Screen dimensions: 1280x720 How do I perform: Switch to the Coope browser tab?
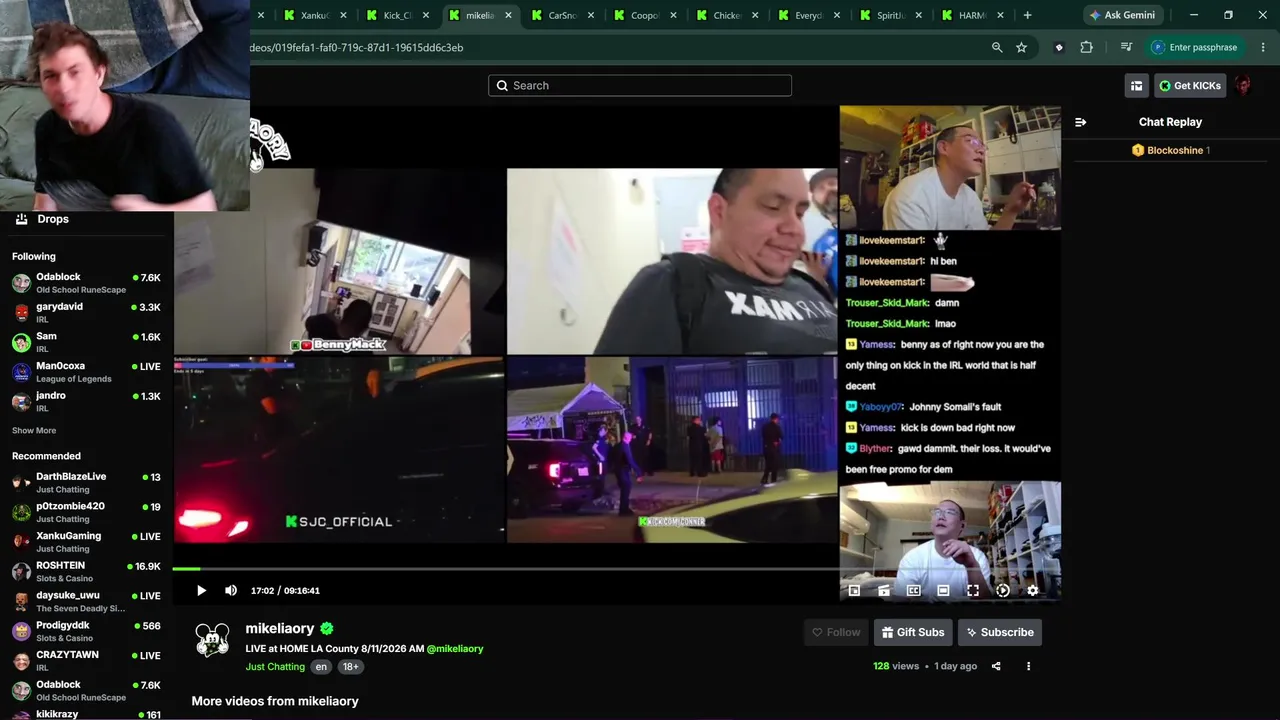(644, 15)
